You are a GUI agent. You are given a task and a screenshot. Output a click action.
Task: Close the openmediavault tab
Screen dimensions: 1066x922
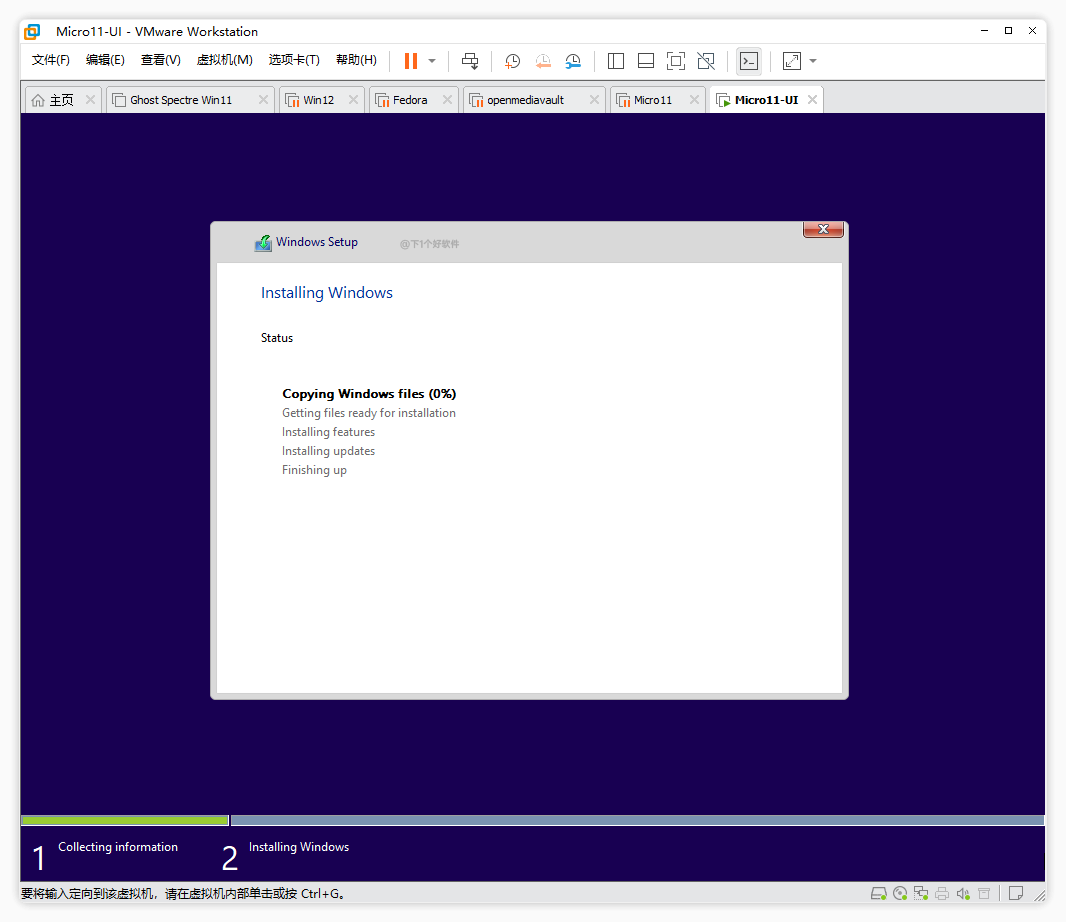[594, 100]
